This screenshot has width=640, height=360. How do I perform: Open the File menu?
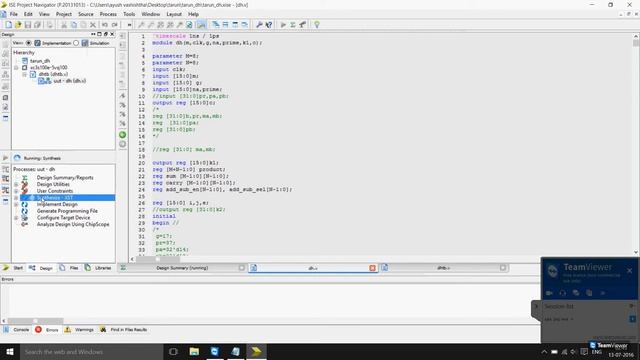coord(13,14)
